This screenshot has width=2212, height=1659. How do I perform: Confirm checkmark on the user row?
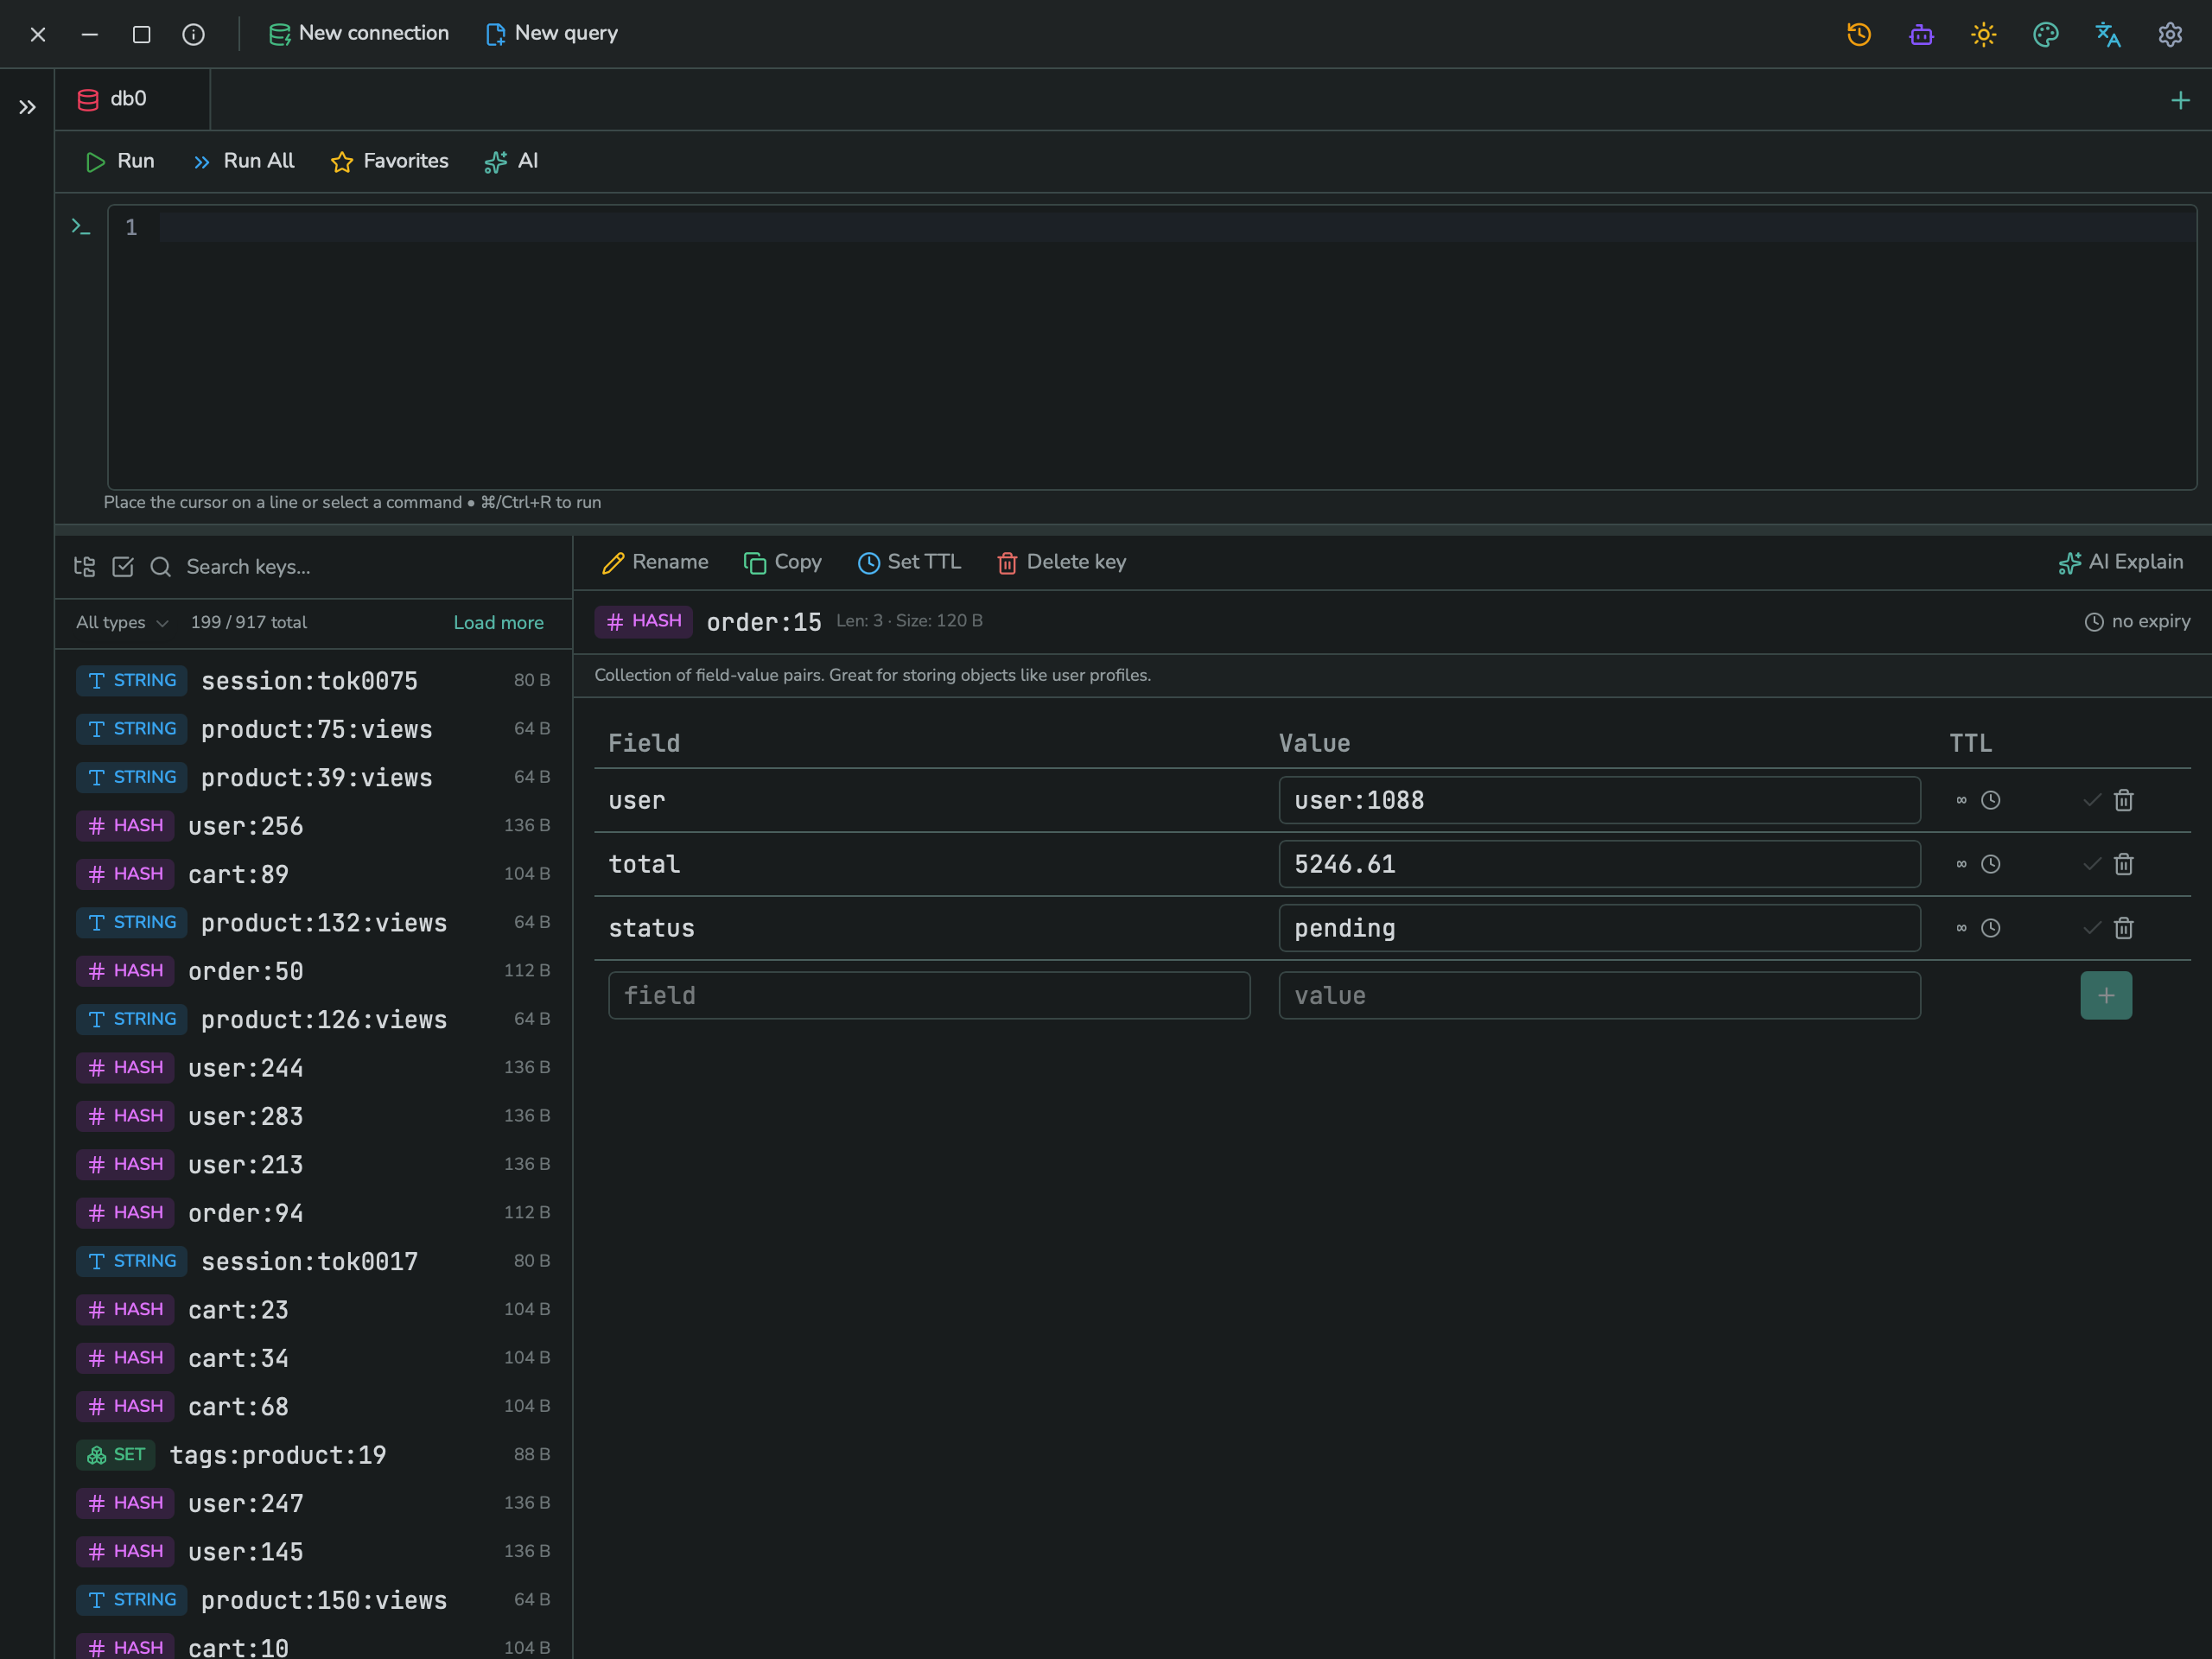(2092, 800)
